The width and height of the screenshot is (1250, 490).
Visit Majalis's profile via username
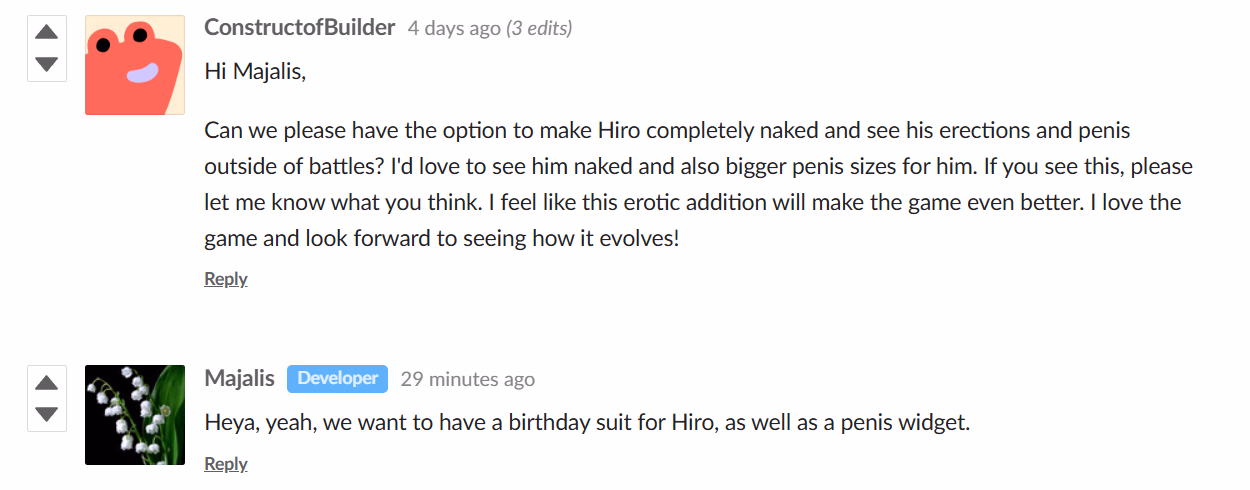click(239, 378)
